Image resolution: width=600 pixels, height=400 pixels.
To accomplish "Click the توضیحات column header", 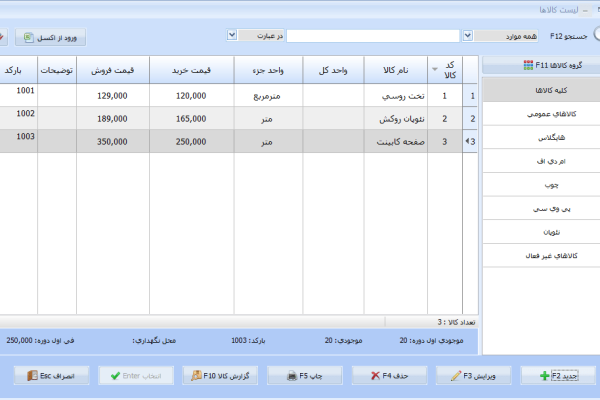I will coord(57,70).
